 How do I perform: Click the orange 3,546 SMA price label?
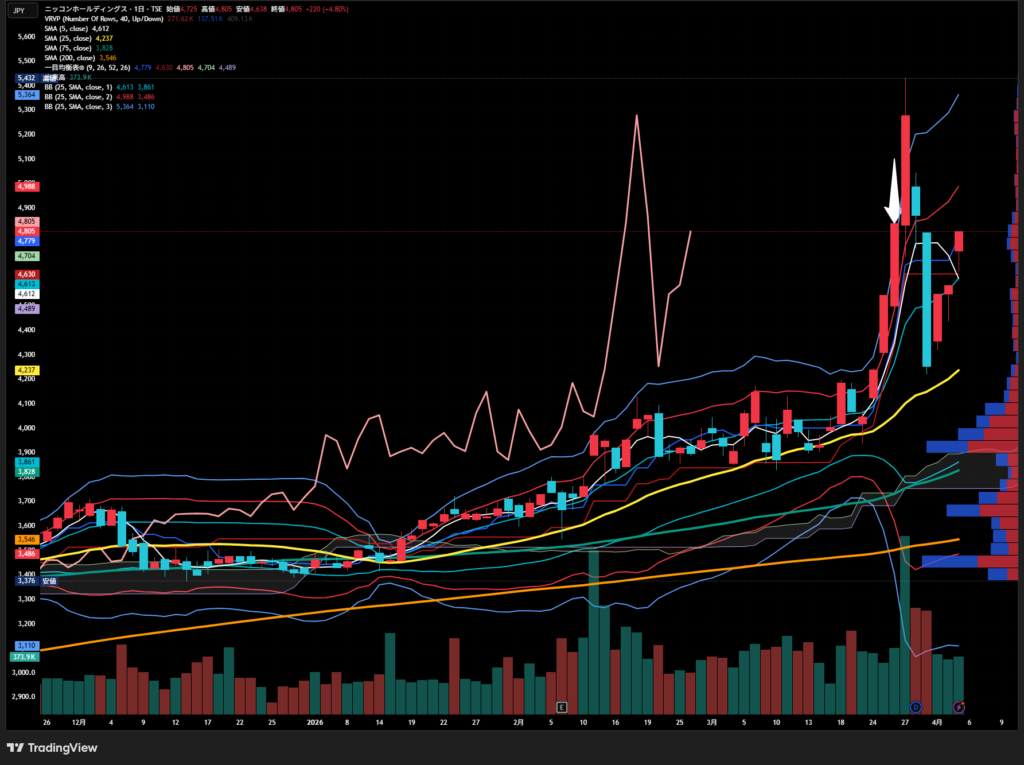pyautogui.click(x=26, y=539)
